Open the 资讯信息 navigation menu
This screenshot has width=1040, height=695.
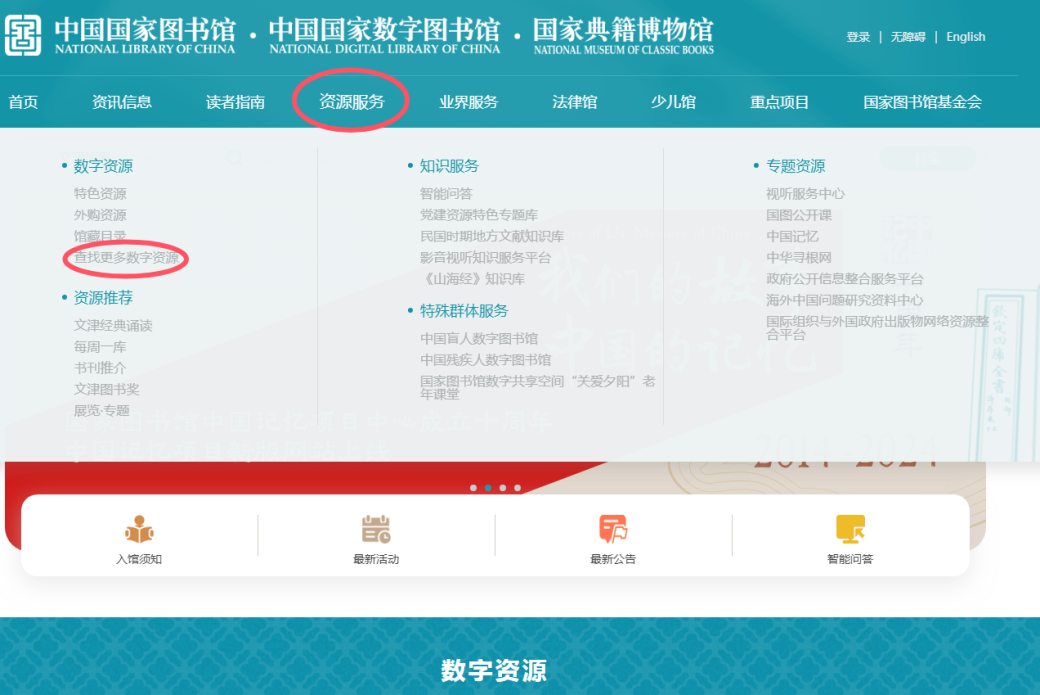122,102
